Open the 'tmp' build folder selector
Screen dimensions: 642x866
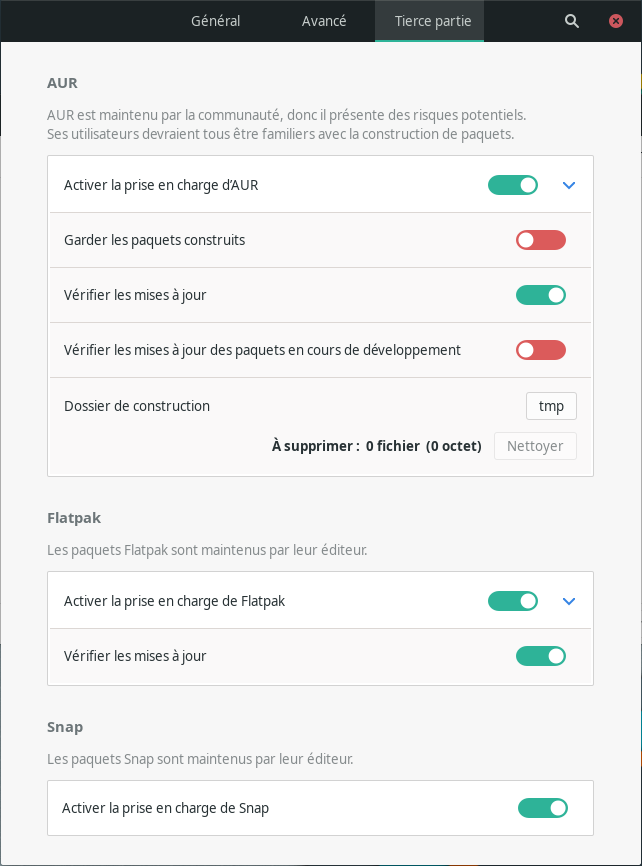coord(551,406)
